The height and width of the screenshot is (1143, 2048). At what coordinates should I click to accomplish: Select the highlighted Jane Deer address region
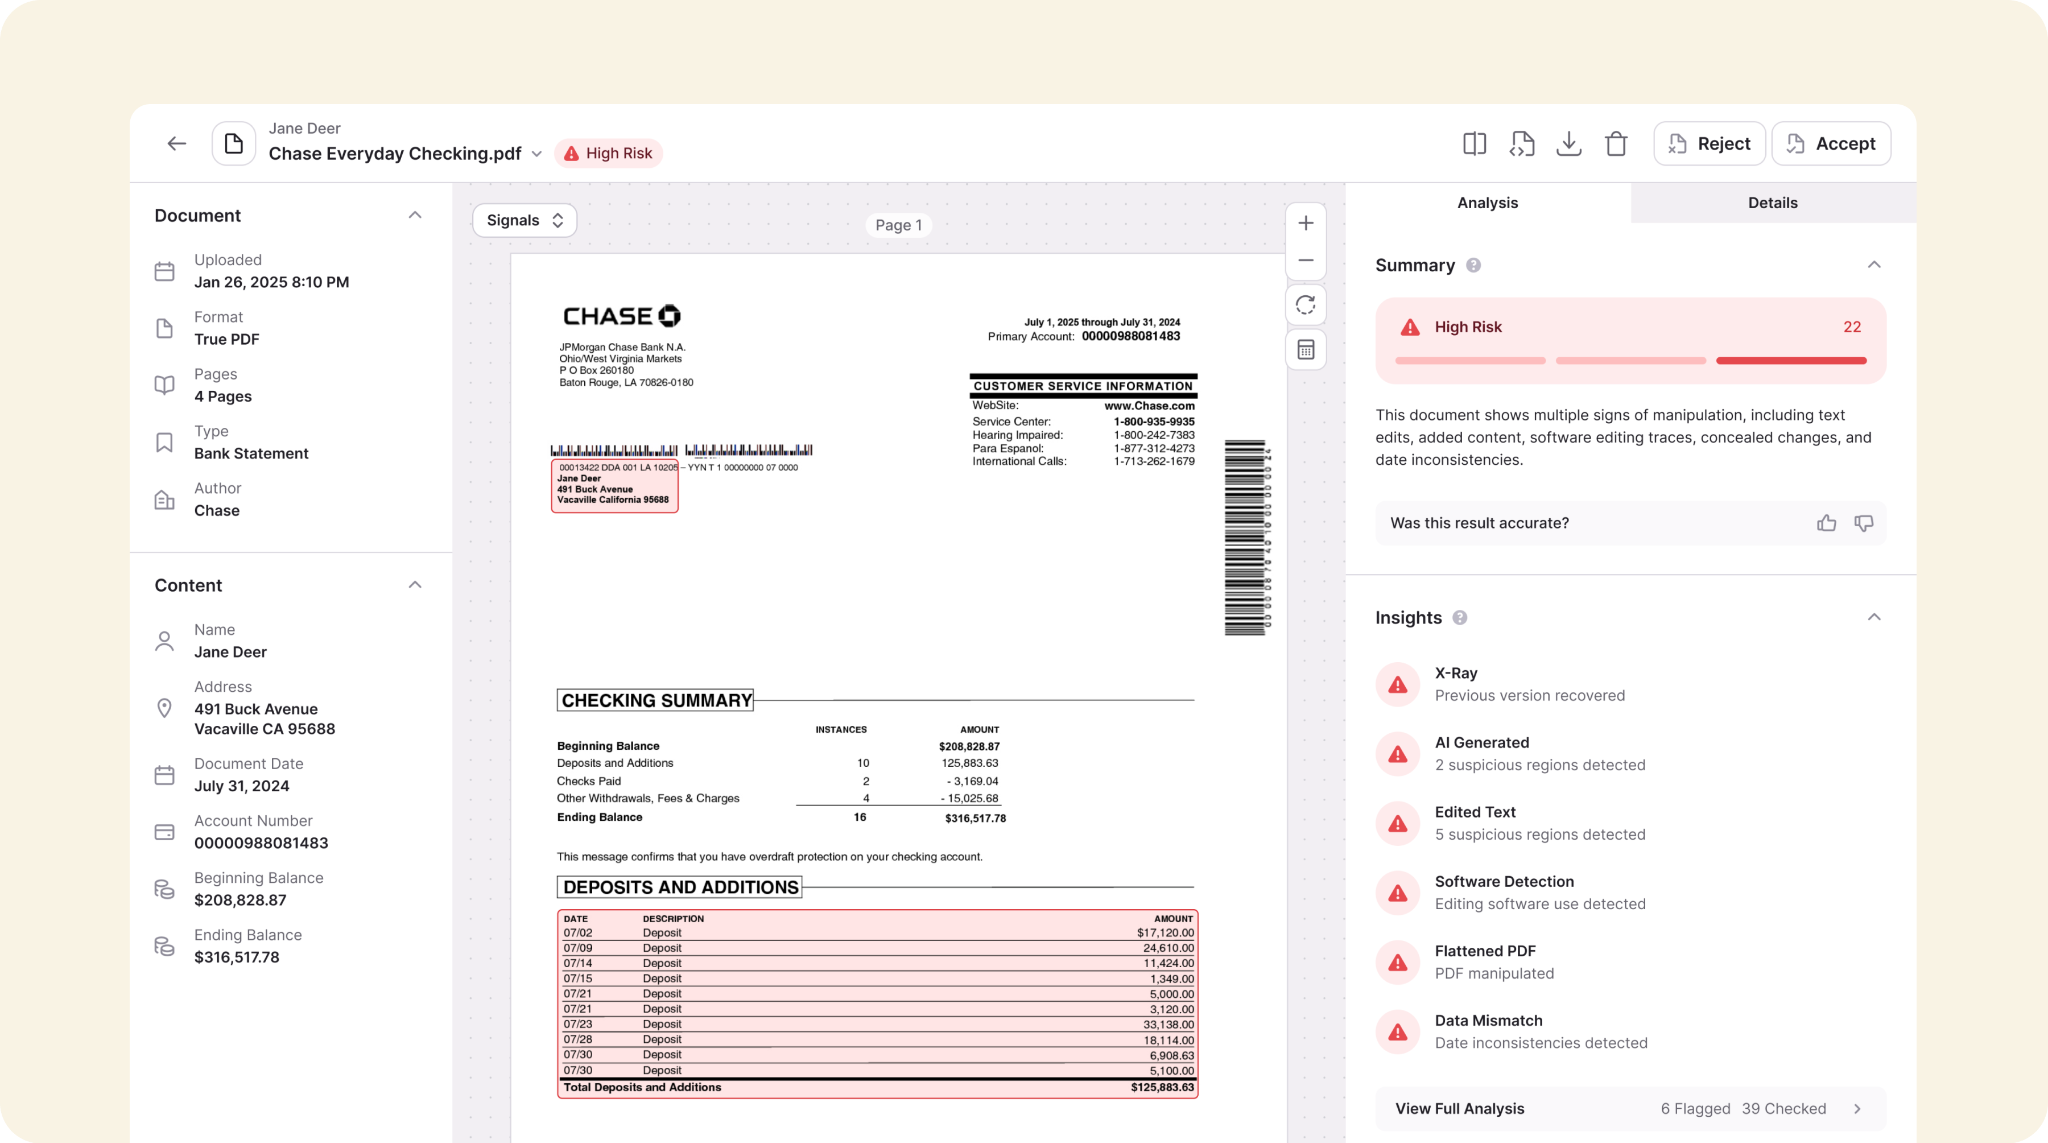(x=615, y=487)
